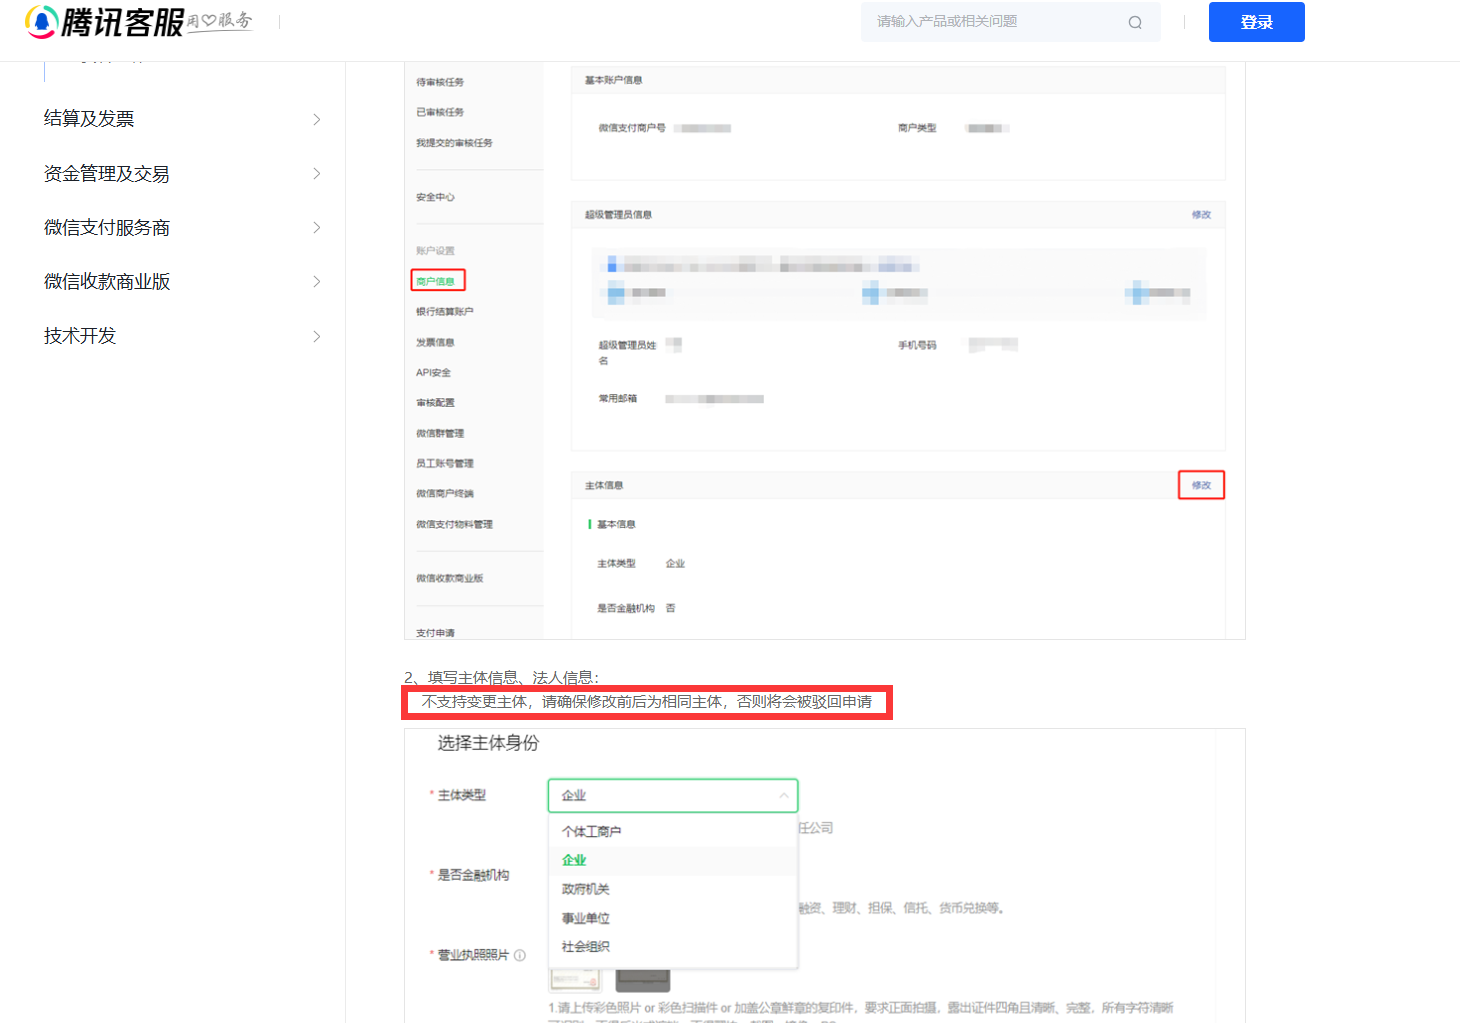Click 审核配置 in the screenshot menu
Image resolution: width=1460 pixels, height=1023 pixels.
[435, 403]
